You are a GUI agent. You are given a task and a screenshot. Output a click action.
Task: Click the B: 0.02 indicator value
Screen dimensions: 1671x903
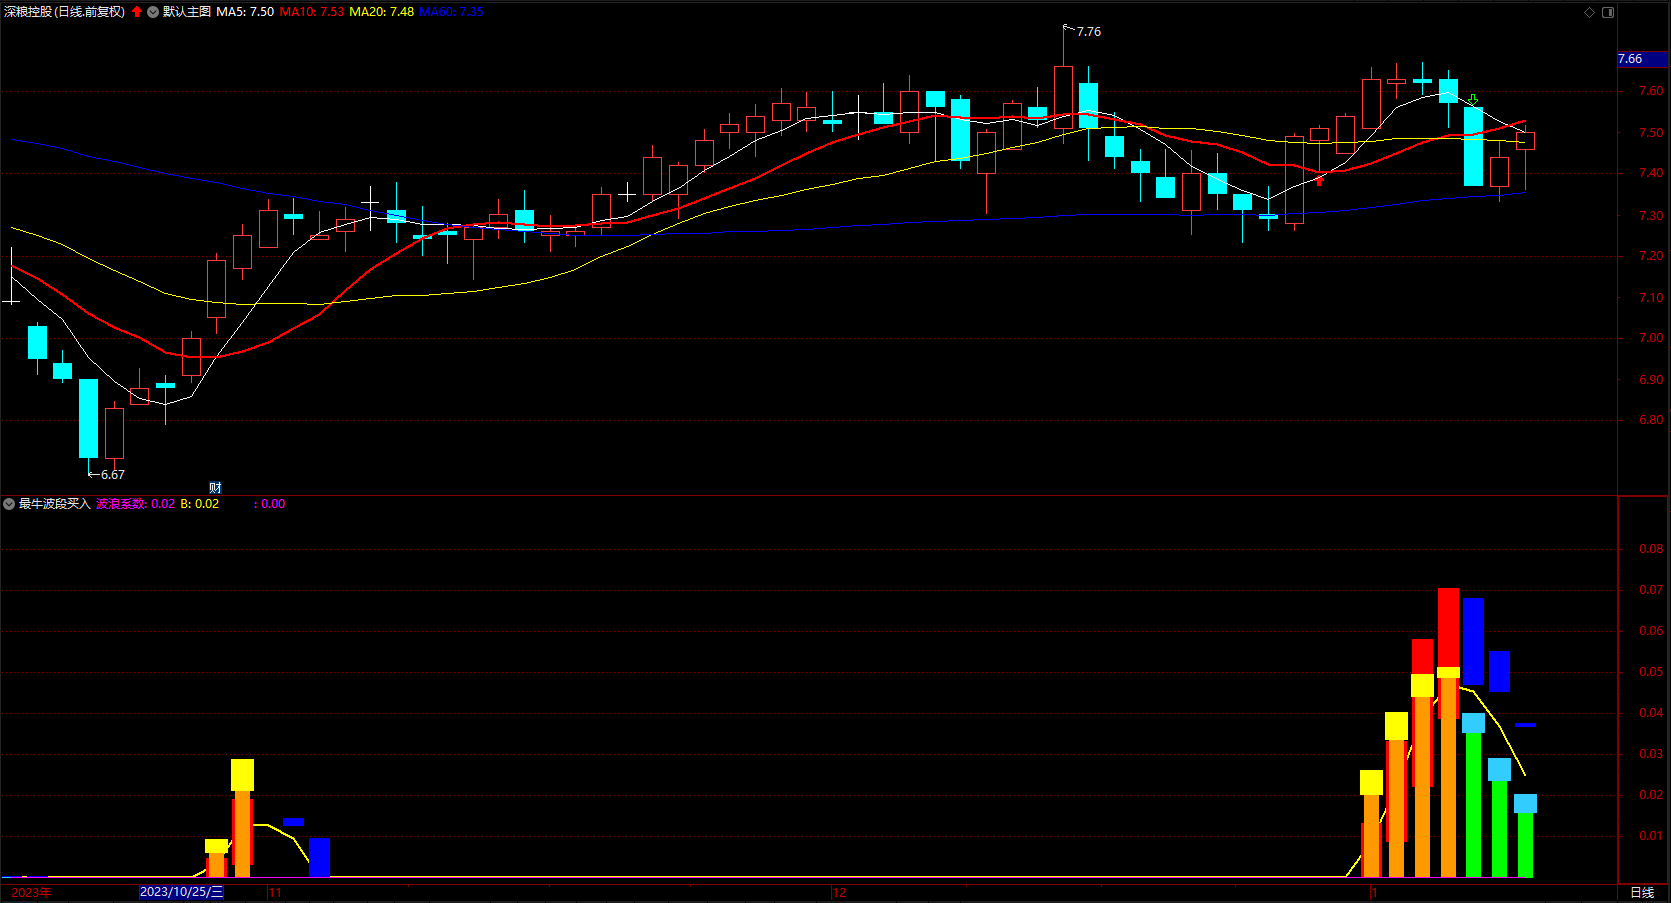coord(200,504)
